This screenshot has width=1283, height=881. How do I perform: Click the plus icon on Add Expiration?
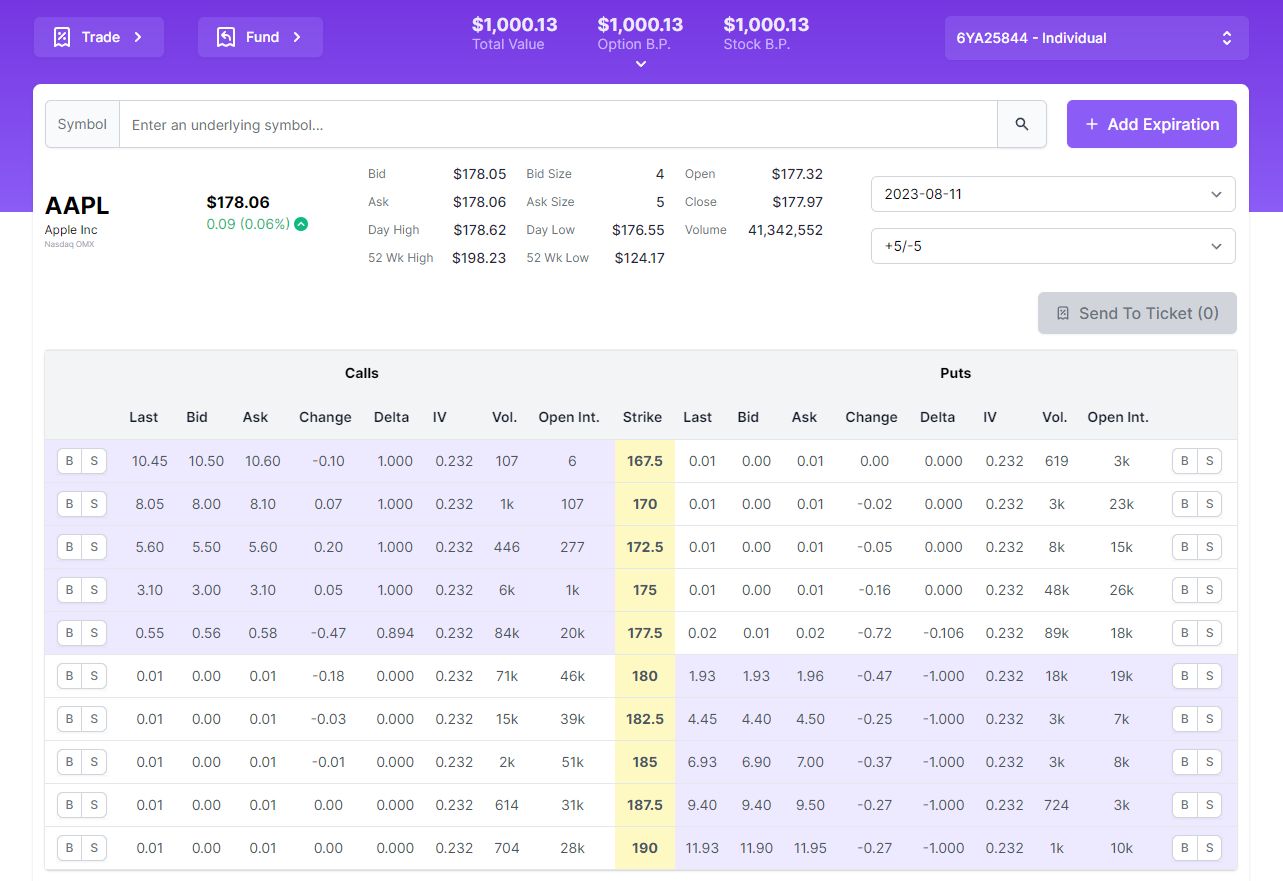pyautogui.click(x=1091, y=125)
